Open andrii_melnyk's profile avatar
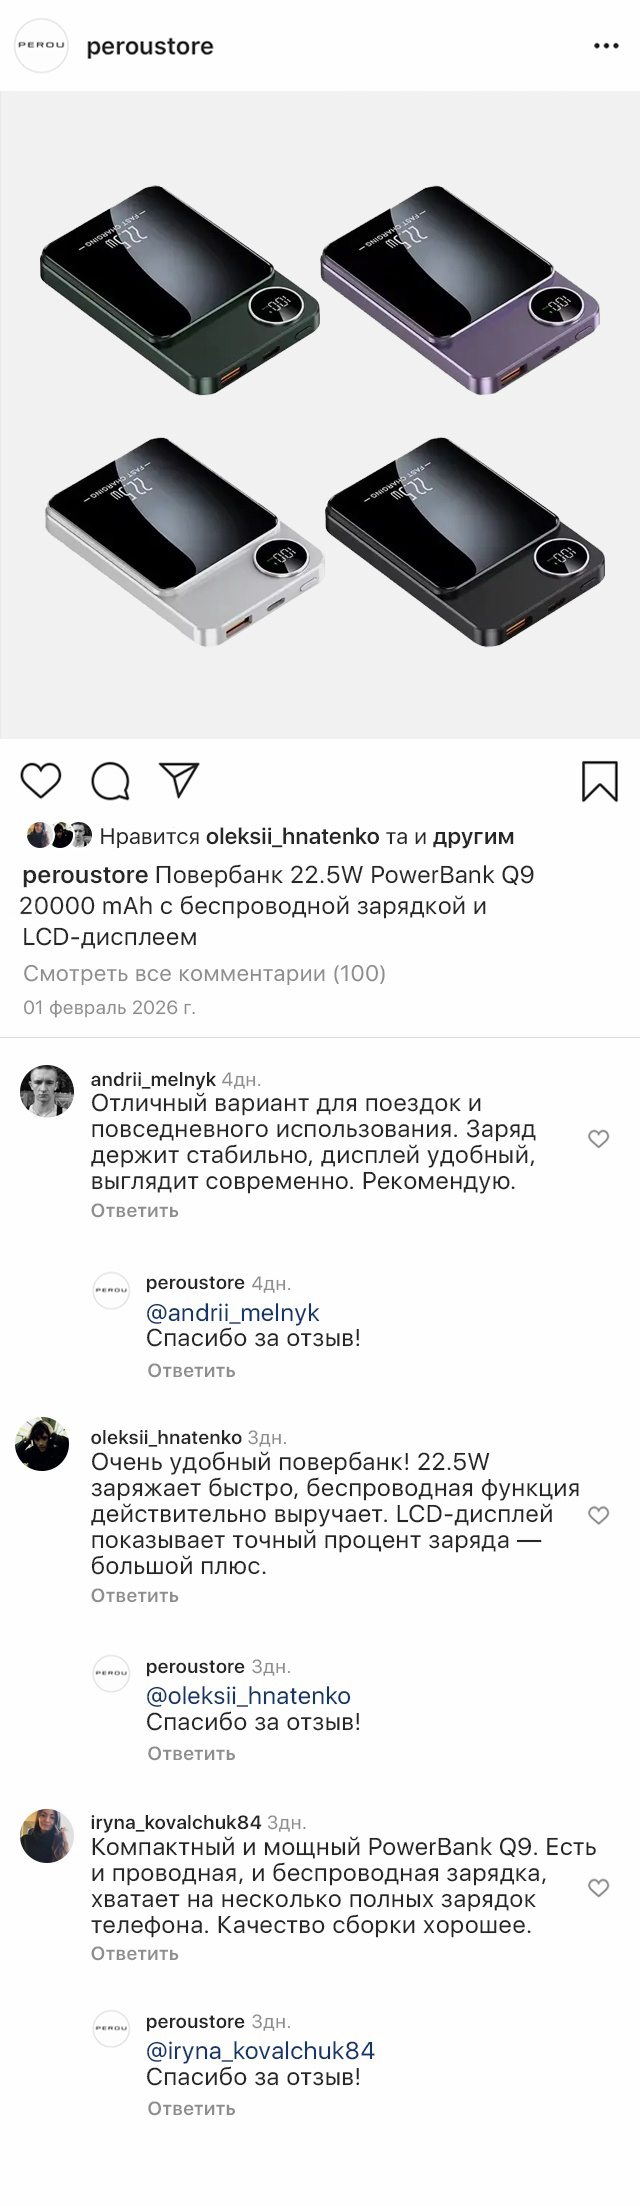Screen dimensions: 640x2206 click(47, 1091)
